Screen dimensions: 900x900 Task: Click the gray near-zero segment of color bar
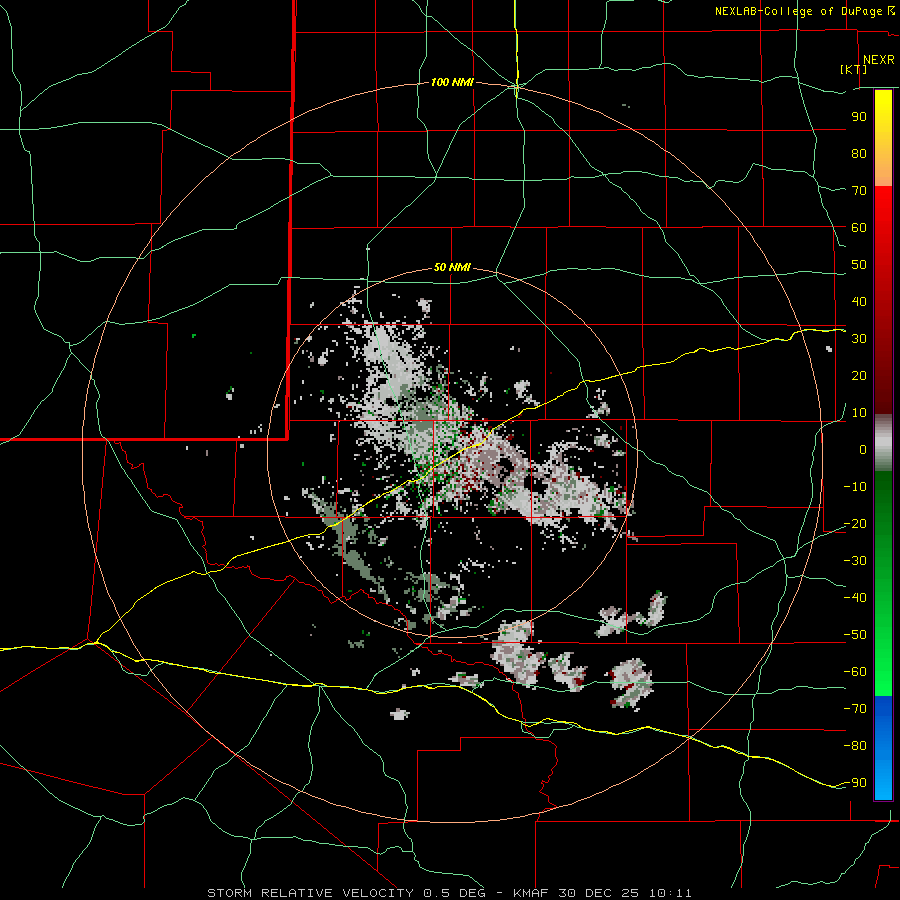883,443
